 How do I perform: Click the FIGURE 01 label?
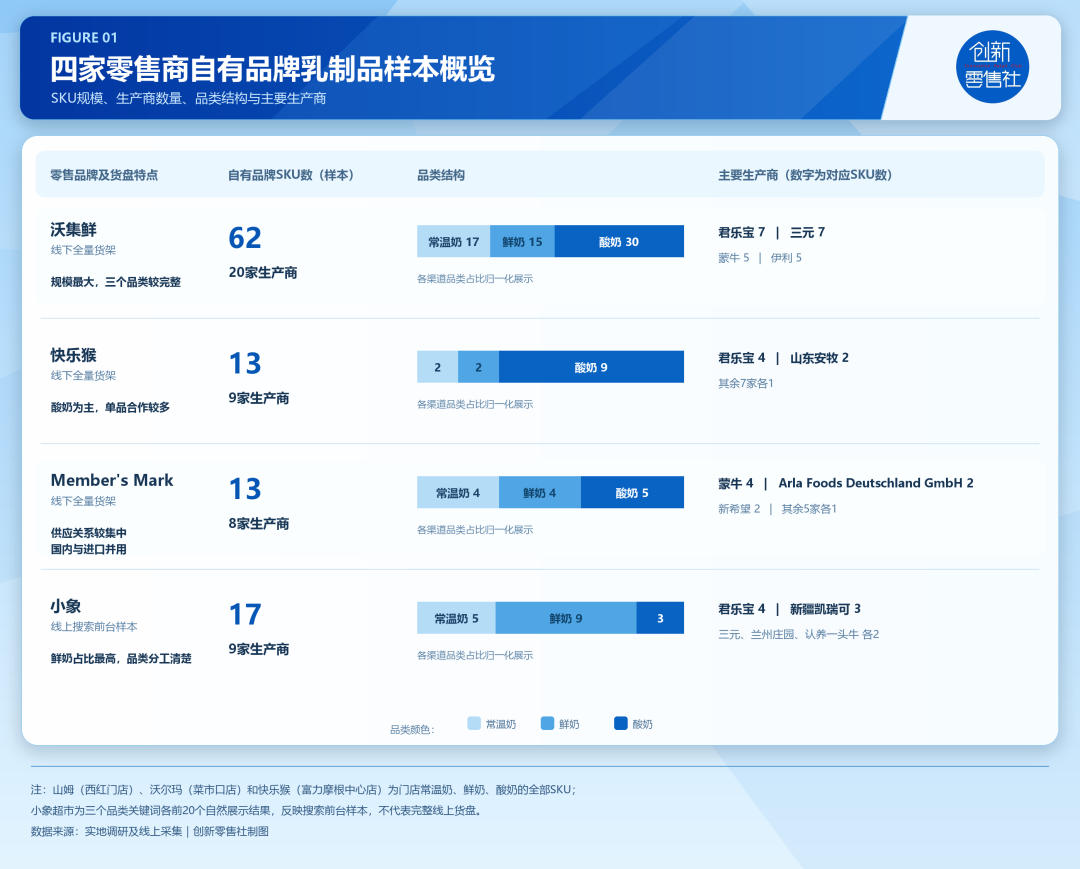pos(84,38)
